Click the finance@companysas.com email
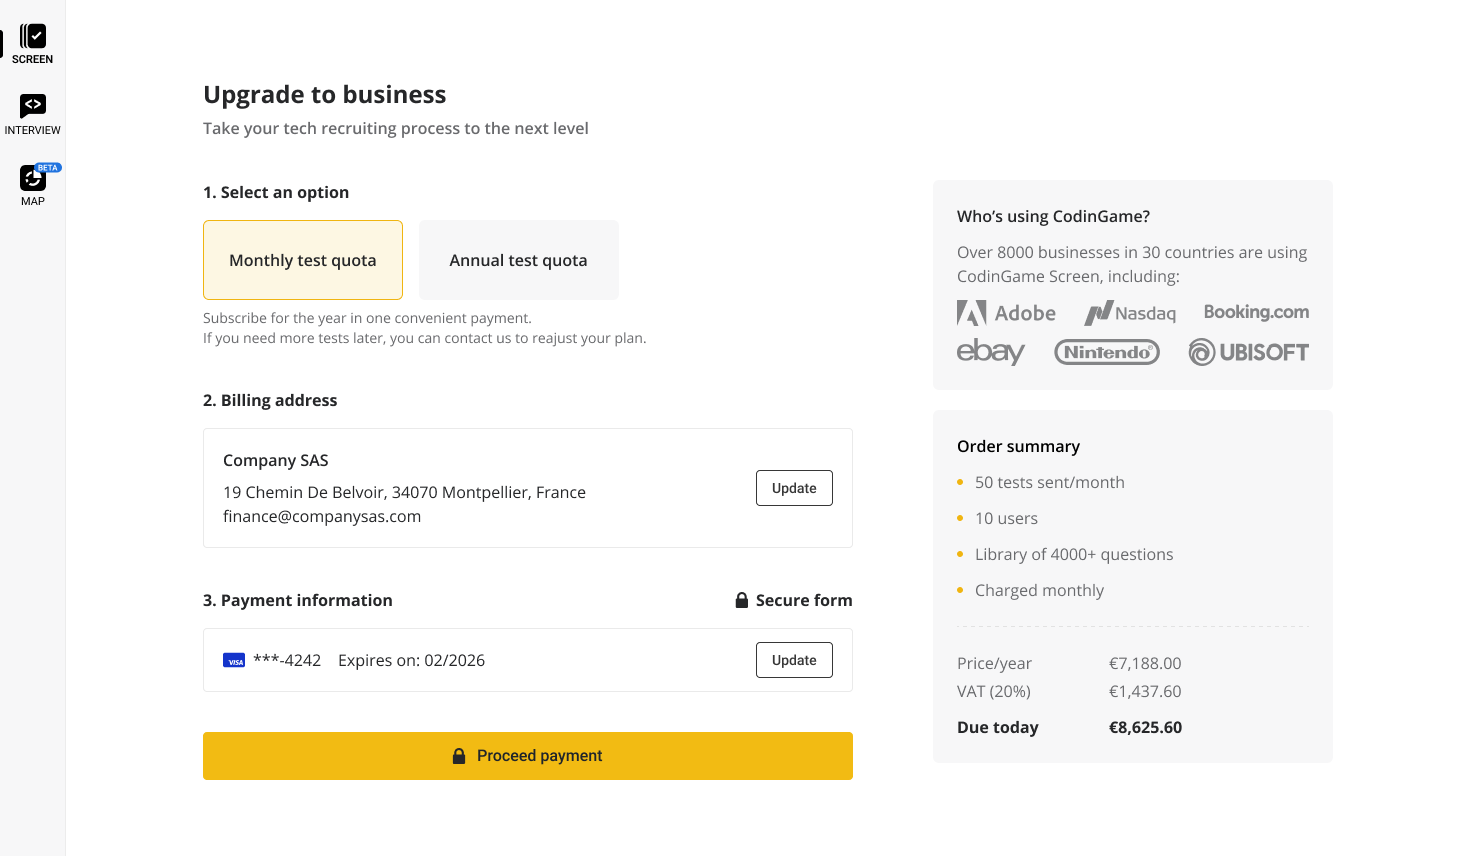 coord(322,517)
